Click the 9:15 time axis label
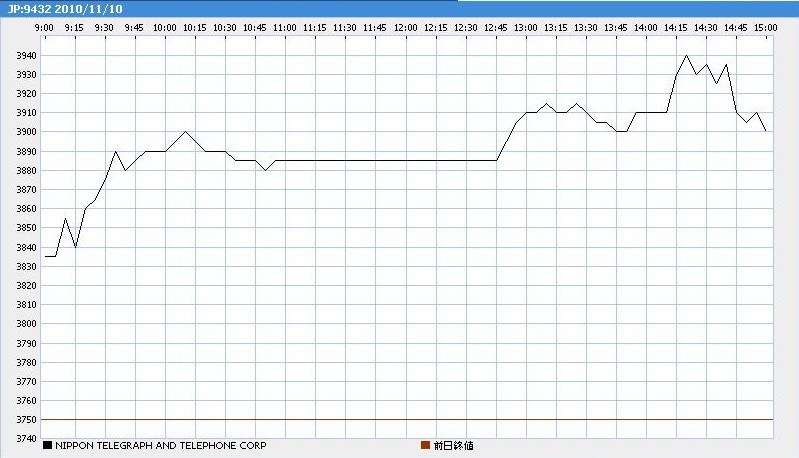The width and height of the screenshot is (799, 458). point(74,28)
